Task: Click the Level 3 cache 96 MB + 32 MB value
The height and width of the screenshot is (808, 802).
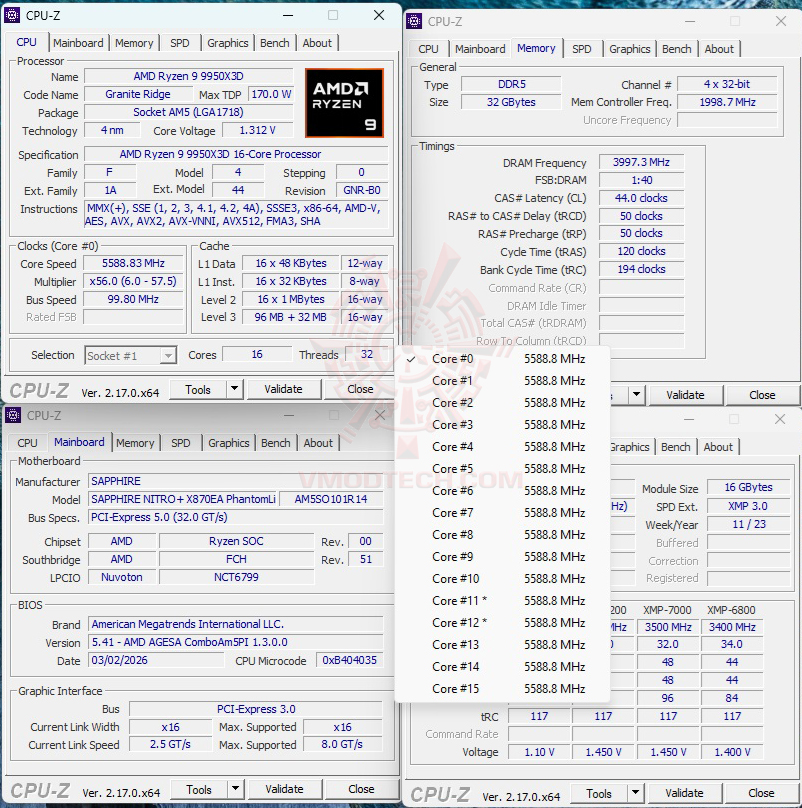Action: (x=291, y=317)
